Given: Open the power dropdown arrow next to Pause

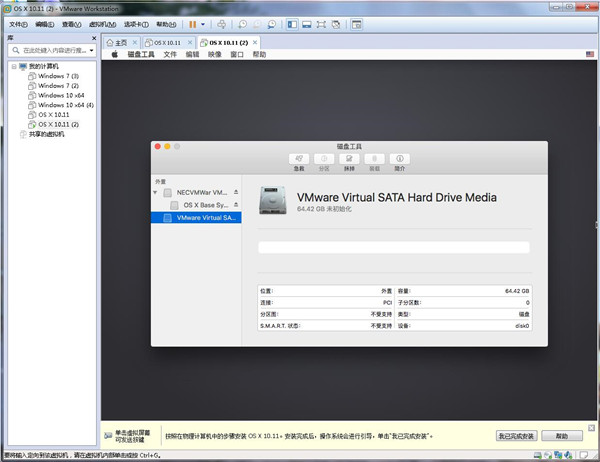Looking at the screenshot, I should 203,24.
